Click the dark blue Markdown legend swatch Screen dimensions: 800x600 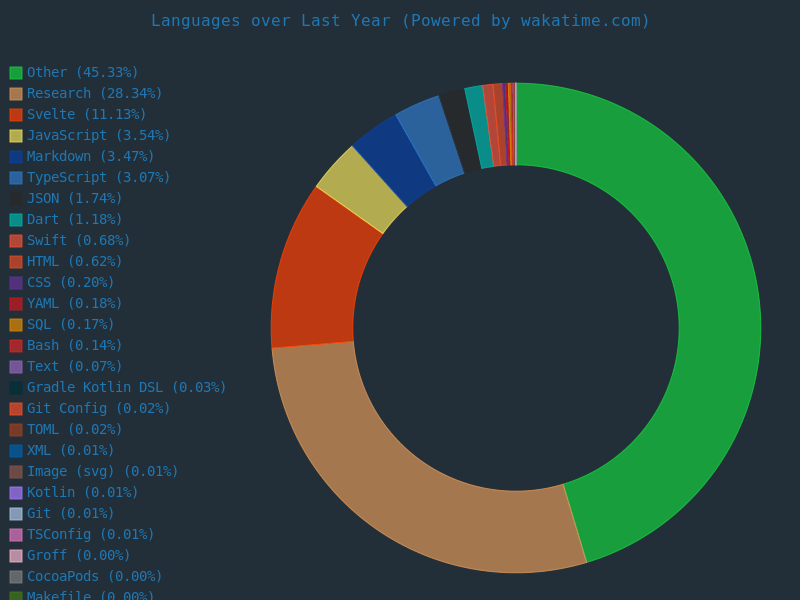[x=16, y=157]
